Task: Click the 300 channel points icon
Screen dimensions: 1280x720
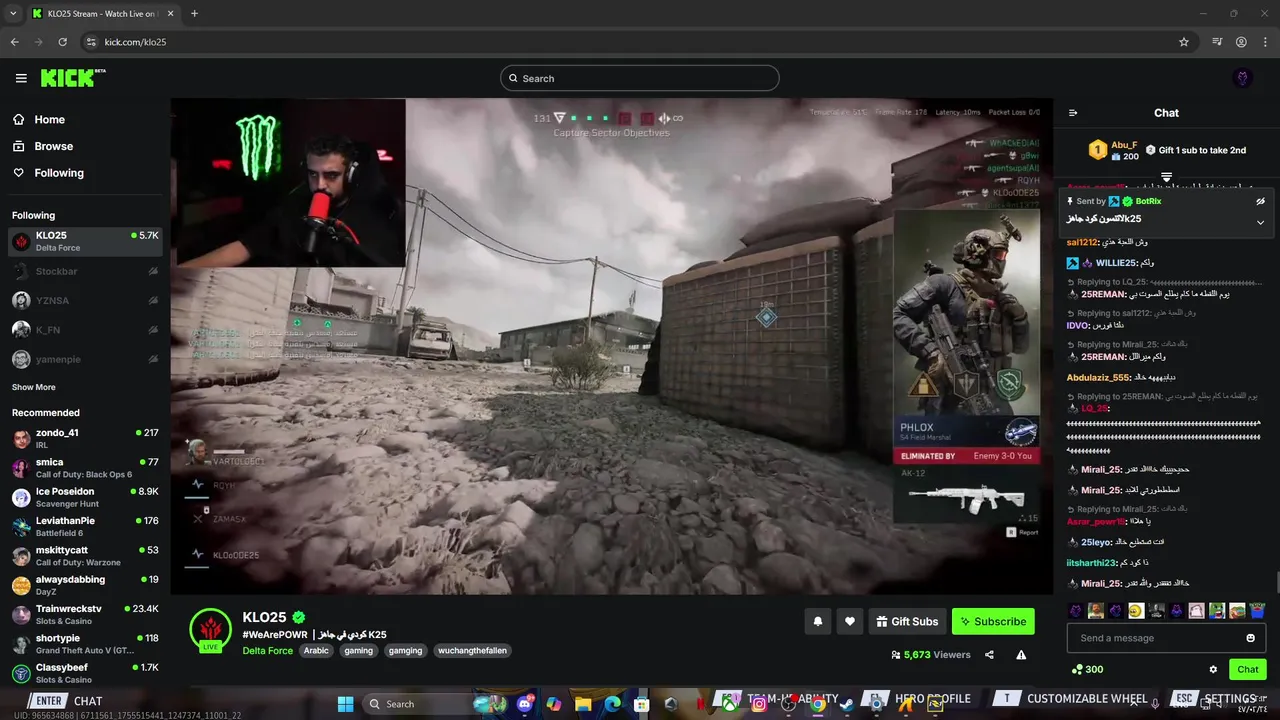Action: (1077, 669)
